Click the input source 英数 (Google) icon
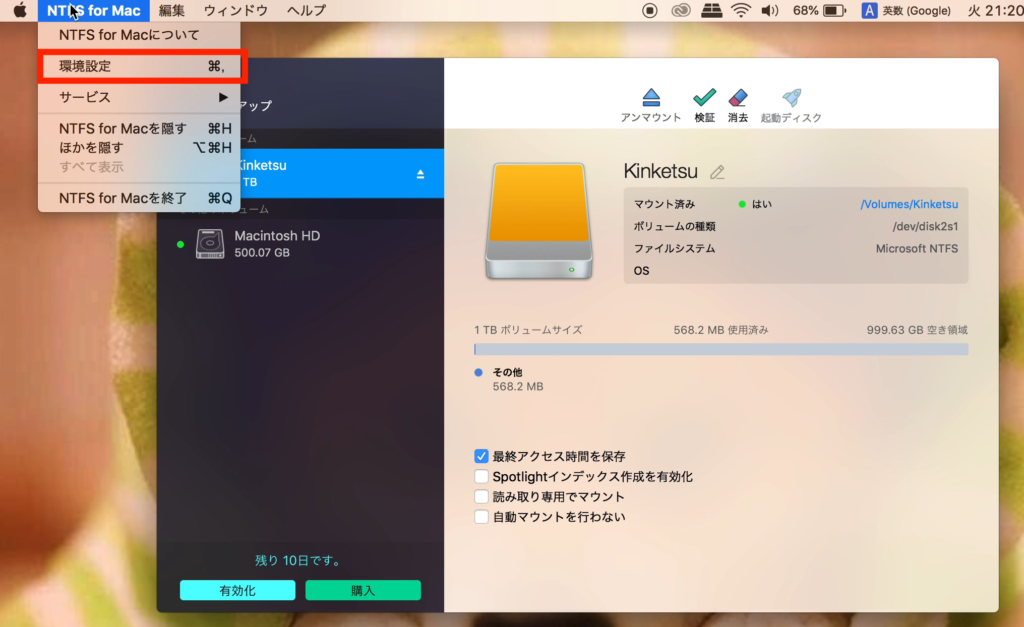This screenshot has width=1024, height=627. [x=869, y=10]
